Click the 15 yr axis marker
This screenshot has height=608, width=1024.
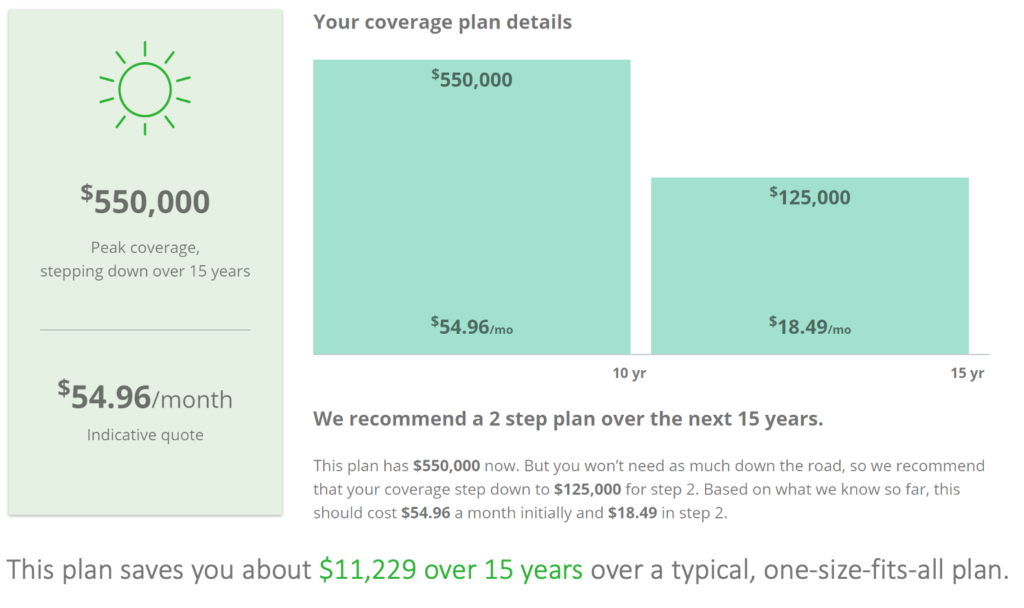(967, 373)
